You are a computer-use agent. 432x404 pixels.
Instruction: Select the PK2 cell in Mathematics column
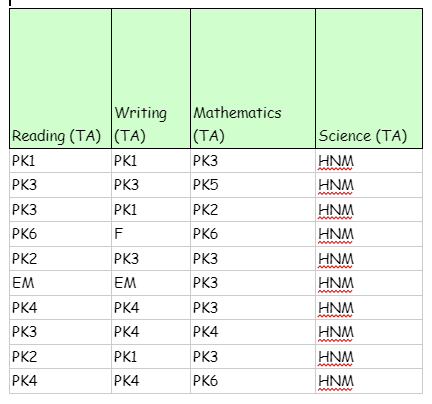click(253, 210)
